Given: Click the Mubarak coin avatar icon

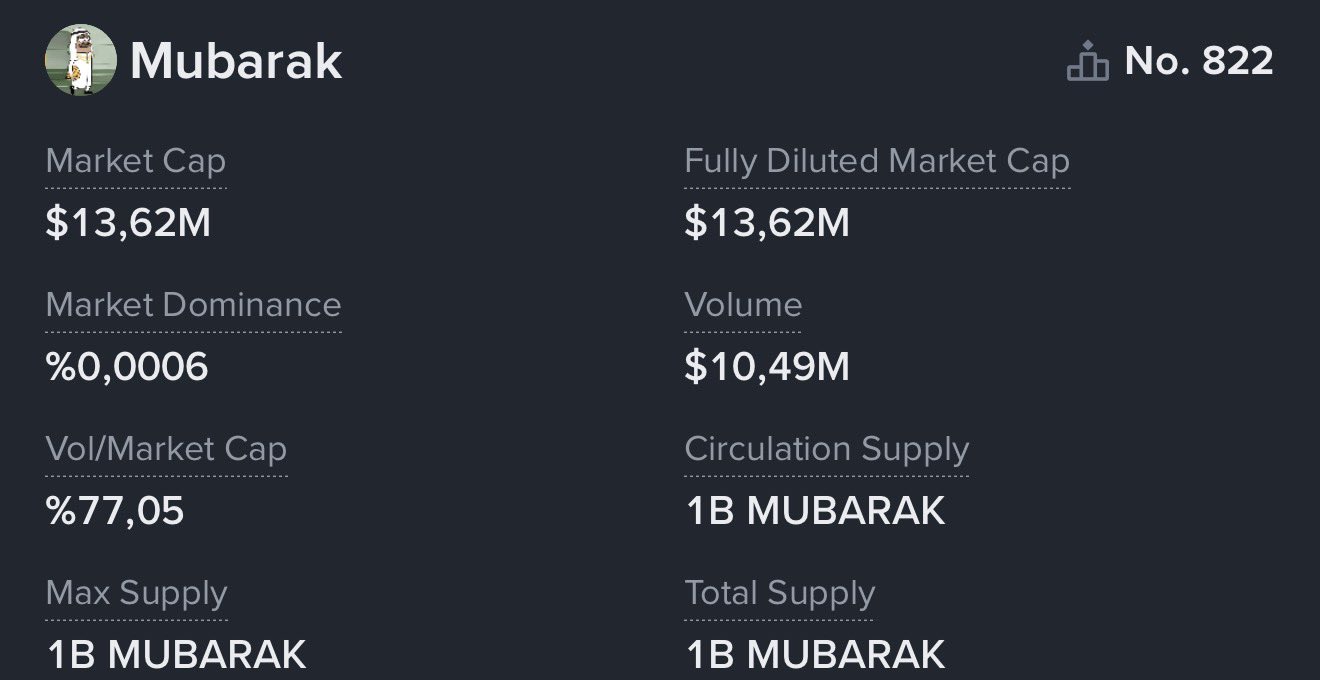Looking at the screenshot, I should [81, 60].
